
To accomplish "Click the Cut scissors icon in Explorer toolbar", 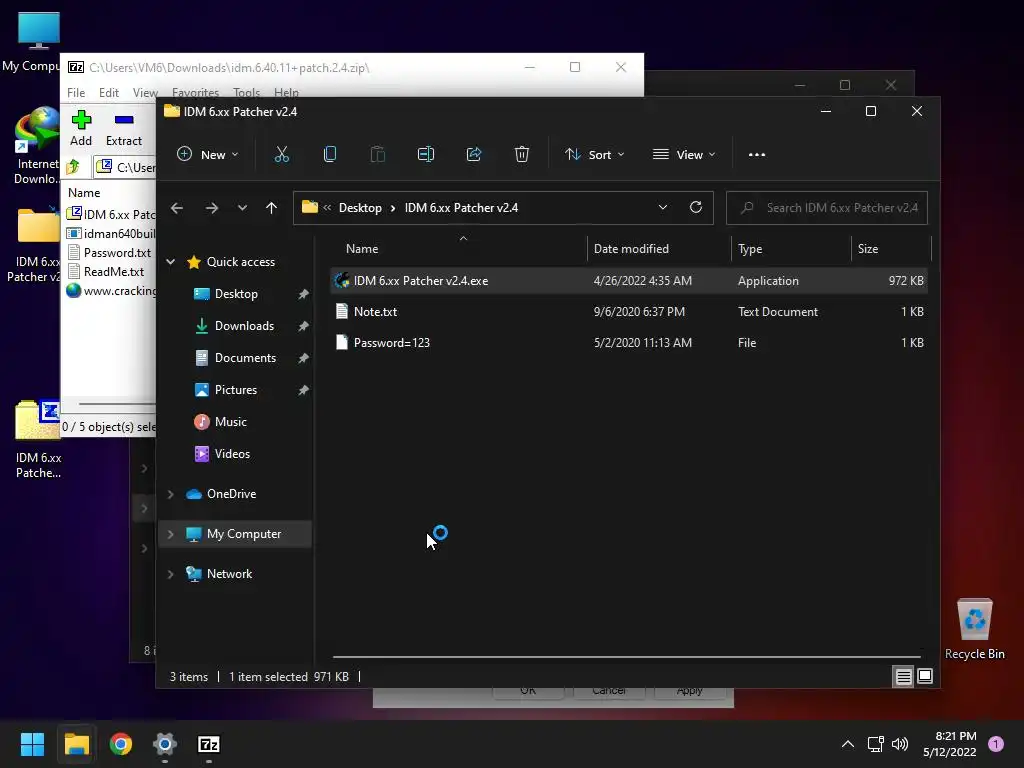I will [281, 154].
